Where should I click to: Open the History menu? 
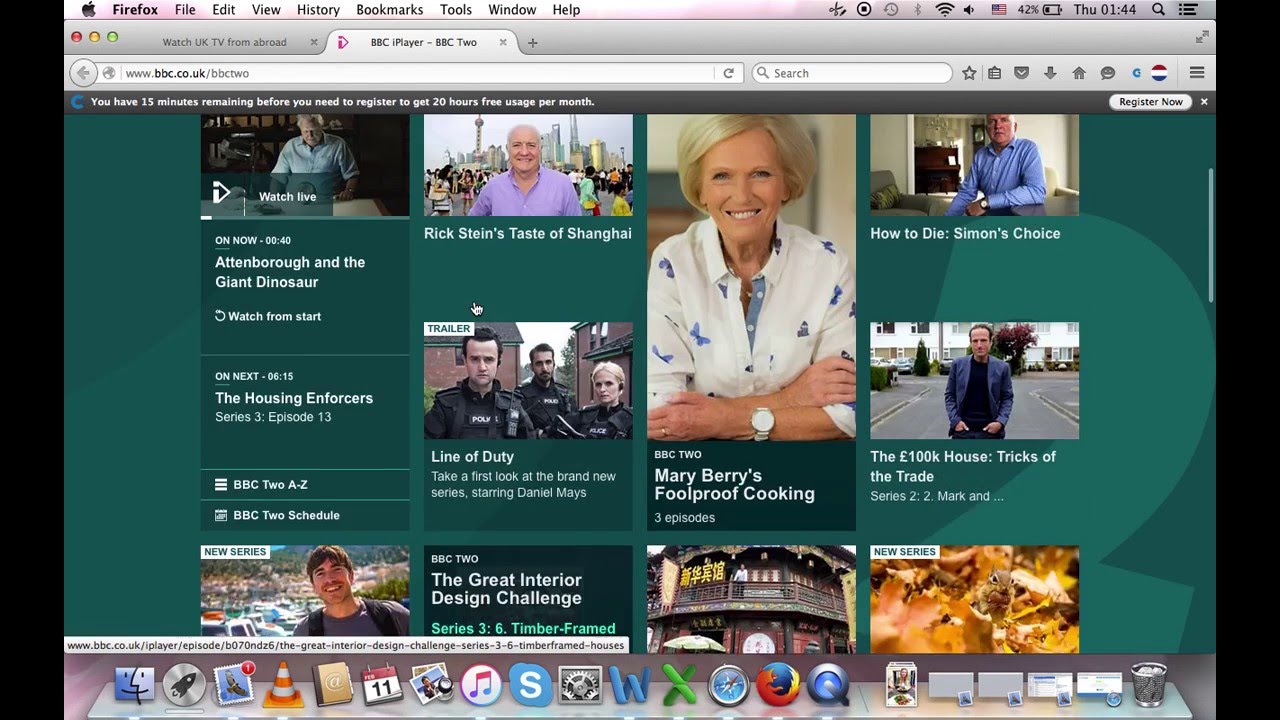tap(318, 9)
